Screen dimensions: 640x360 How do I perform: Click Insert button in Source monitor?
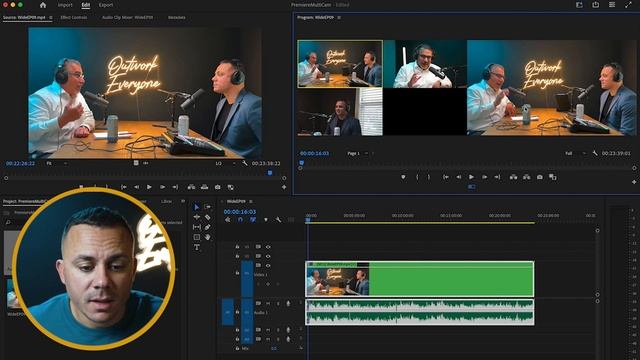click(x=191, y=187)
